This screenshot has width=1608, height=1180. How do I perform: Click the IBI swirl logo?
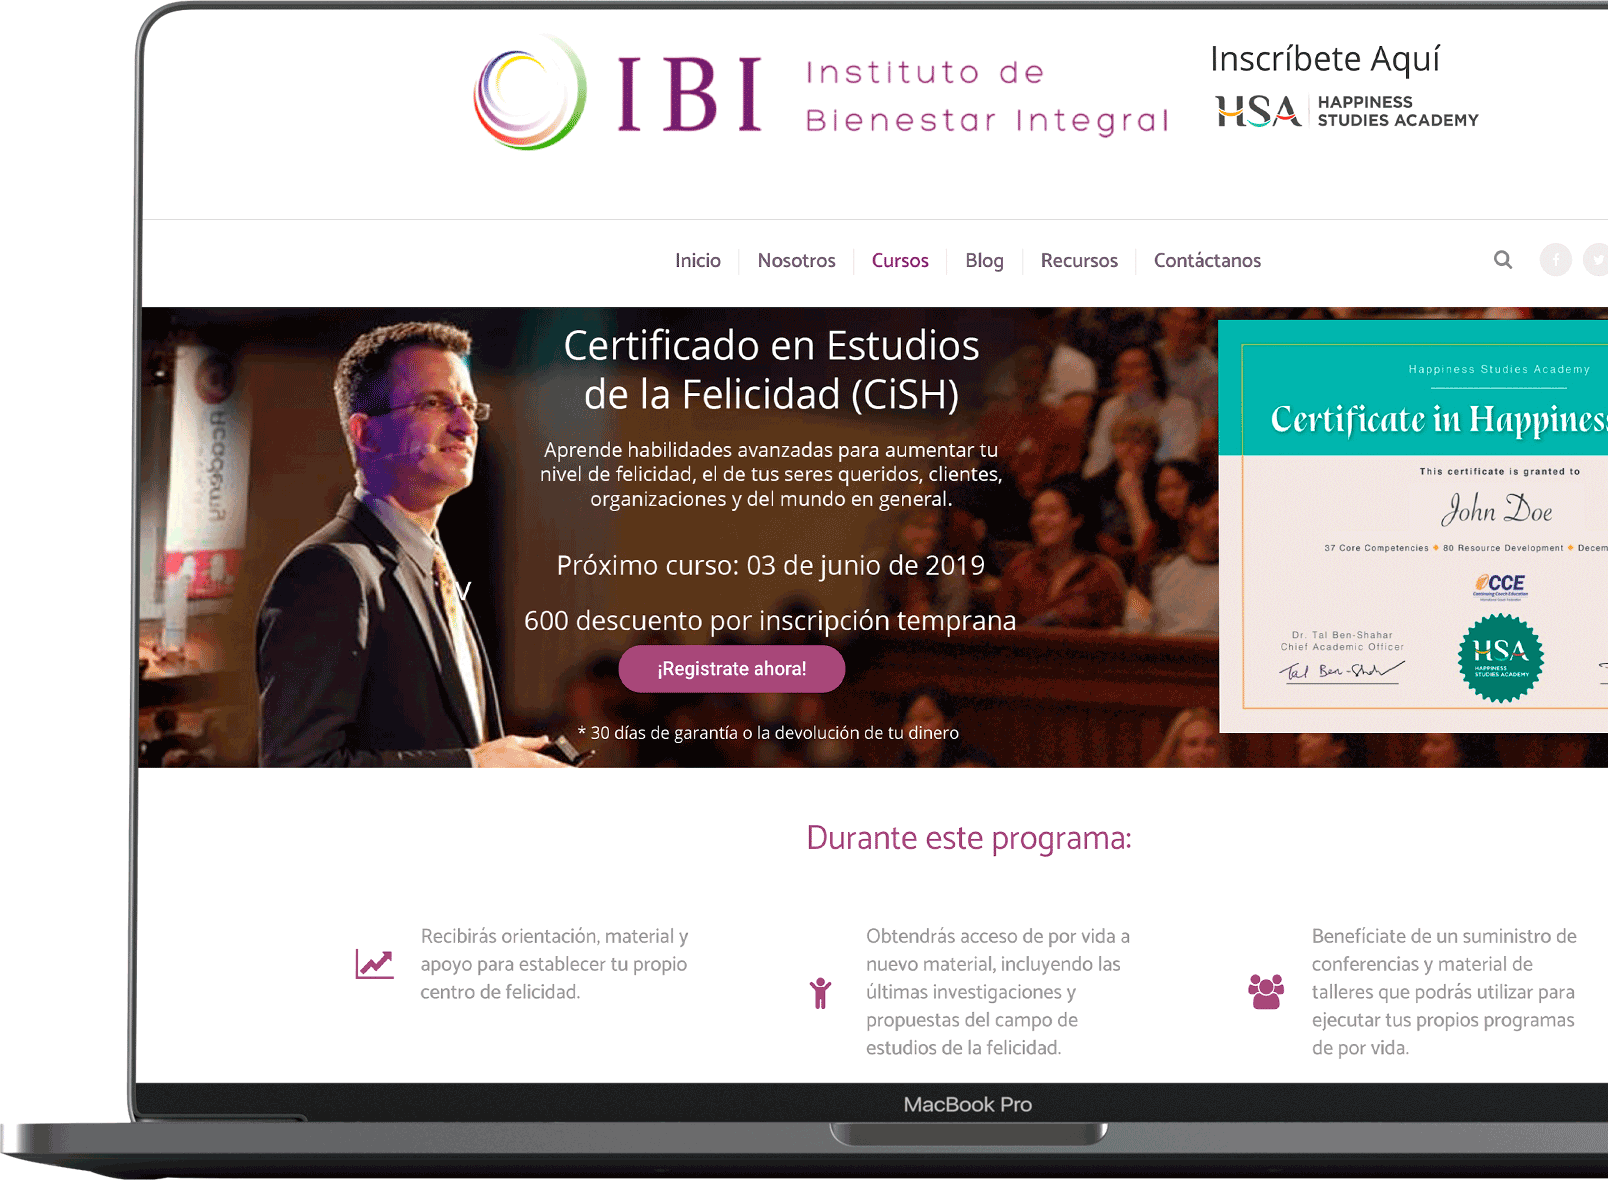[529, 93]
